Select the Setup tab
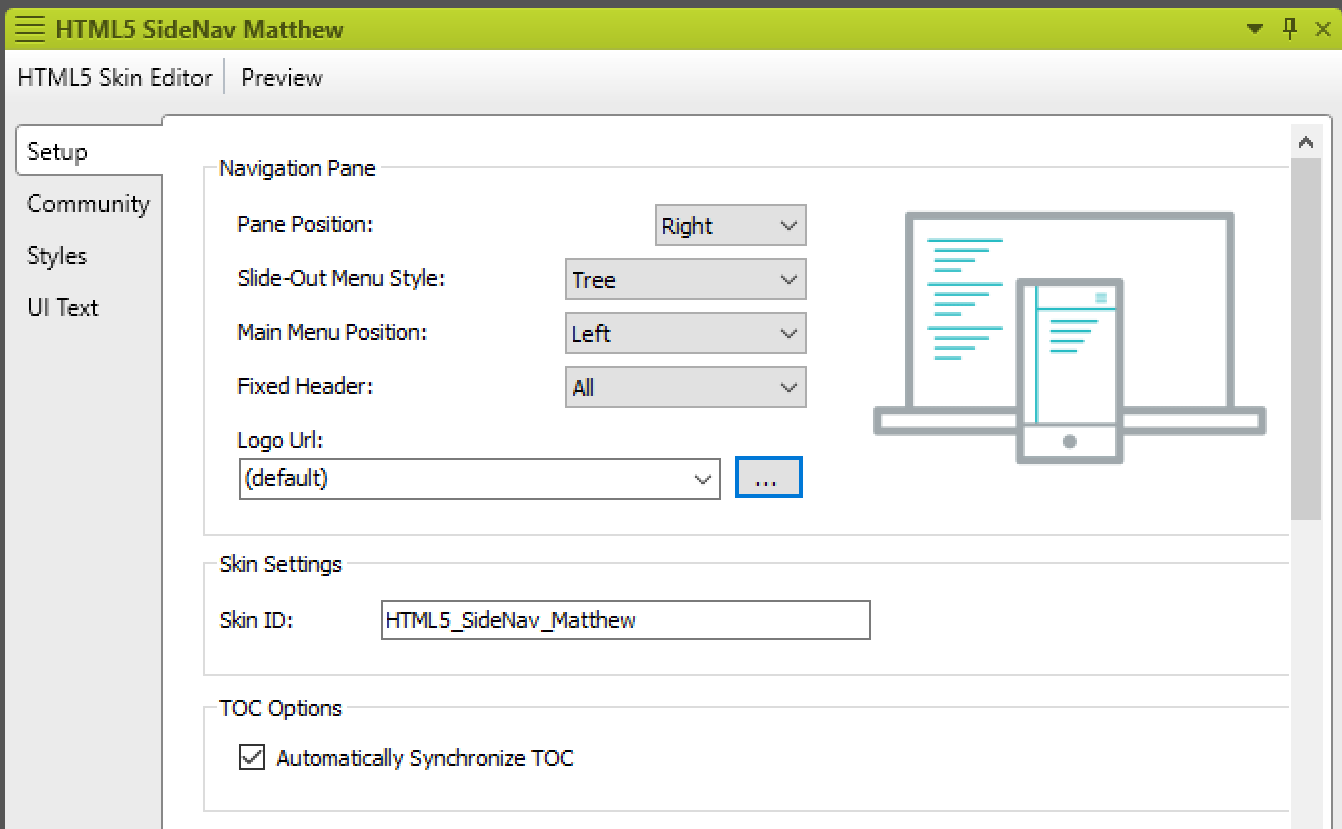Viewport: 1342px width, 829px height. [56, 151]
